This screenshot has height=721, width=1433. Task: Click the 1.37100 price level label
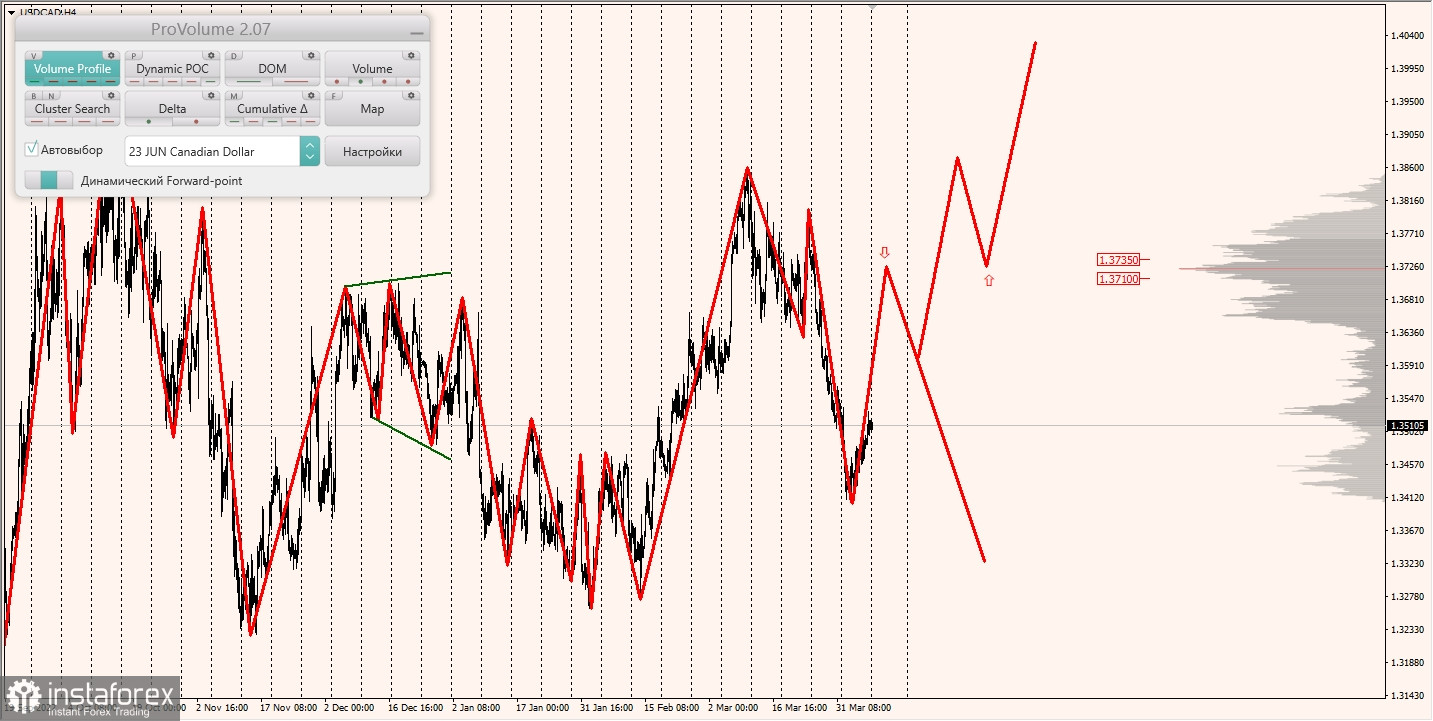pyautogui.click(x=1118, y=278)
